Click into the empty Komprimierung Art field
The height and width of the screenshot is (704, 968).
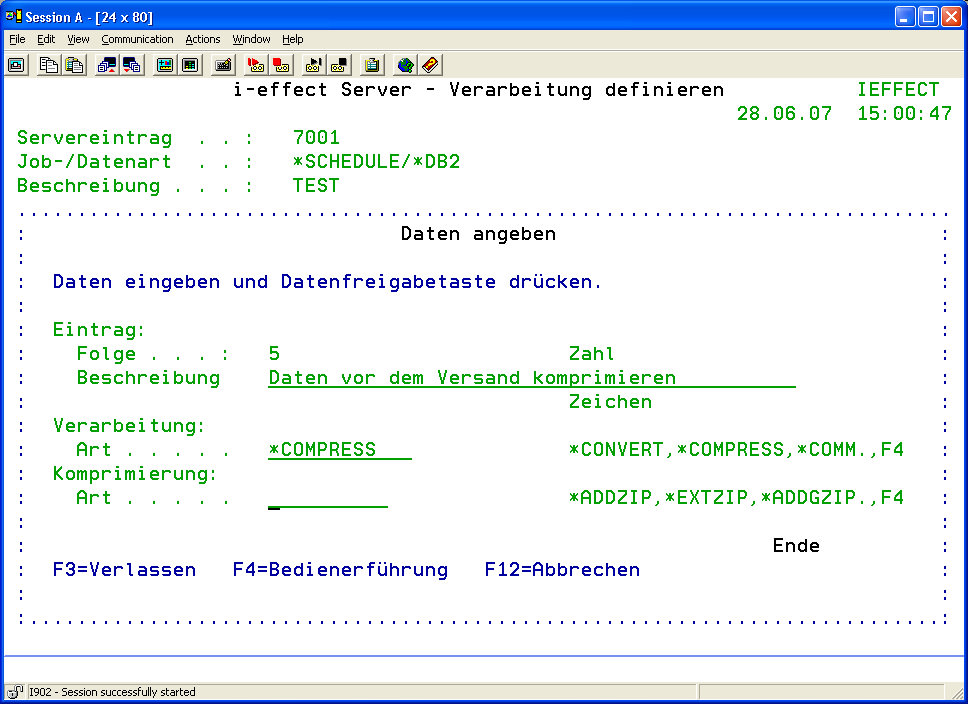pos(328,498)
